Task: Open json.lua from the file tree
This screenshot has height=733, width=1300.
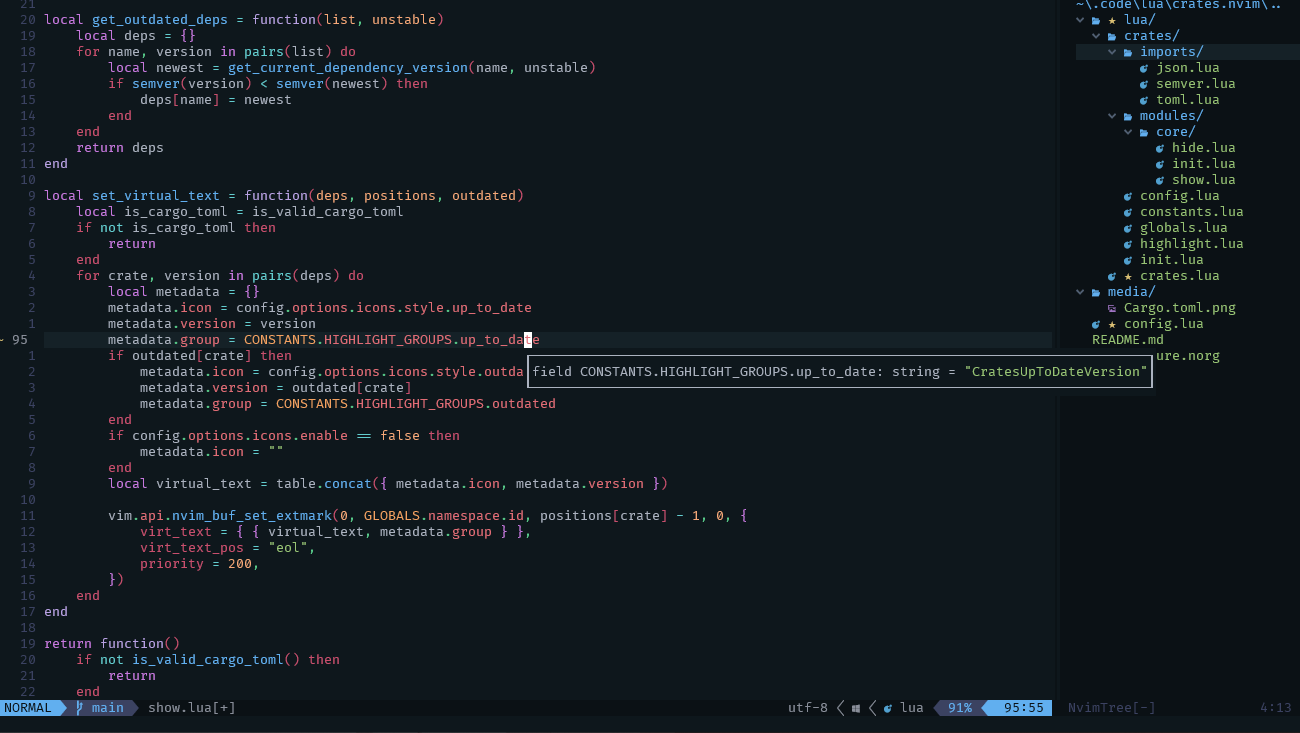Action: pyautogui.click(x=1188, y=68)
